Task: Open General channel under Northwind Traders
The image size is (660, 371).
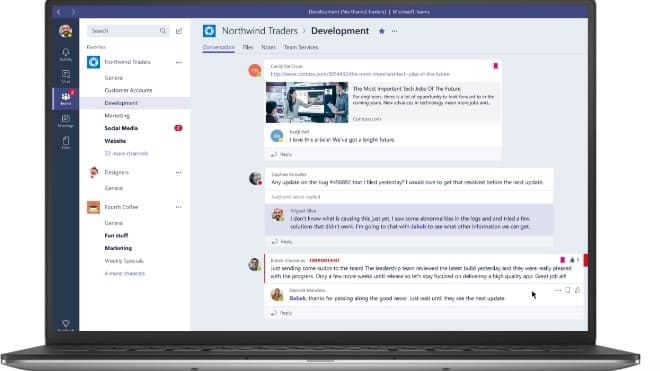Action: tap(114, 78)
